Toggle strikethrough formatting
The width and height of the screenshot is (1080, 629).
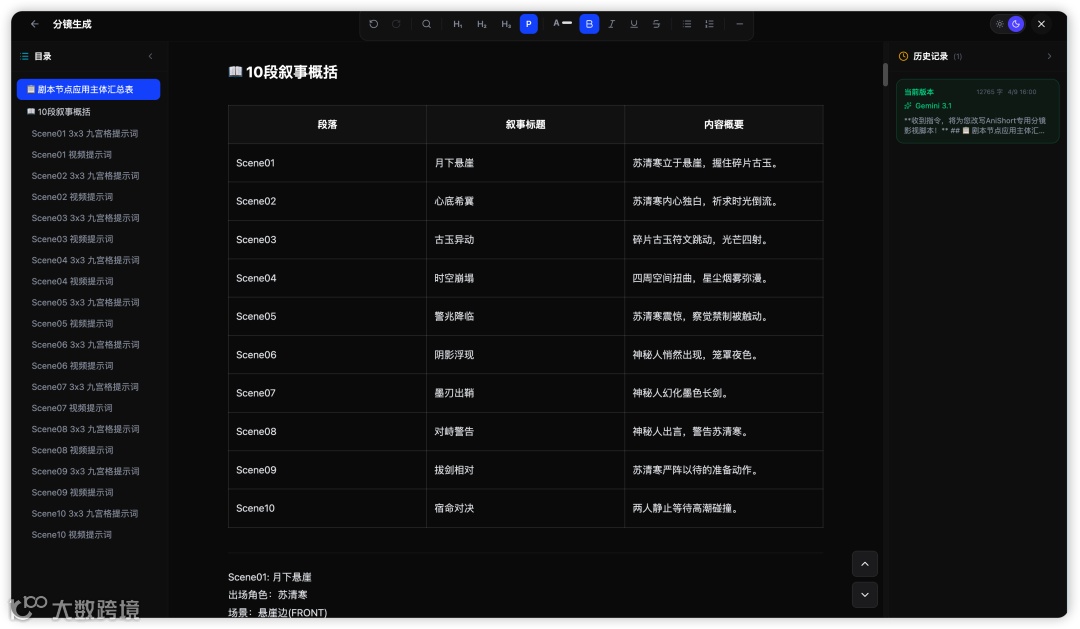click(656, 24)
